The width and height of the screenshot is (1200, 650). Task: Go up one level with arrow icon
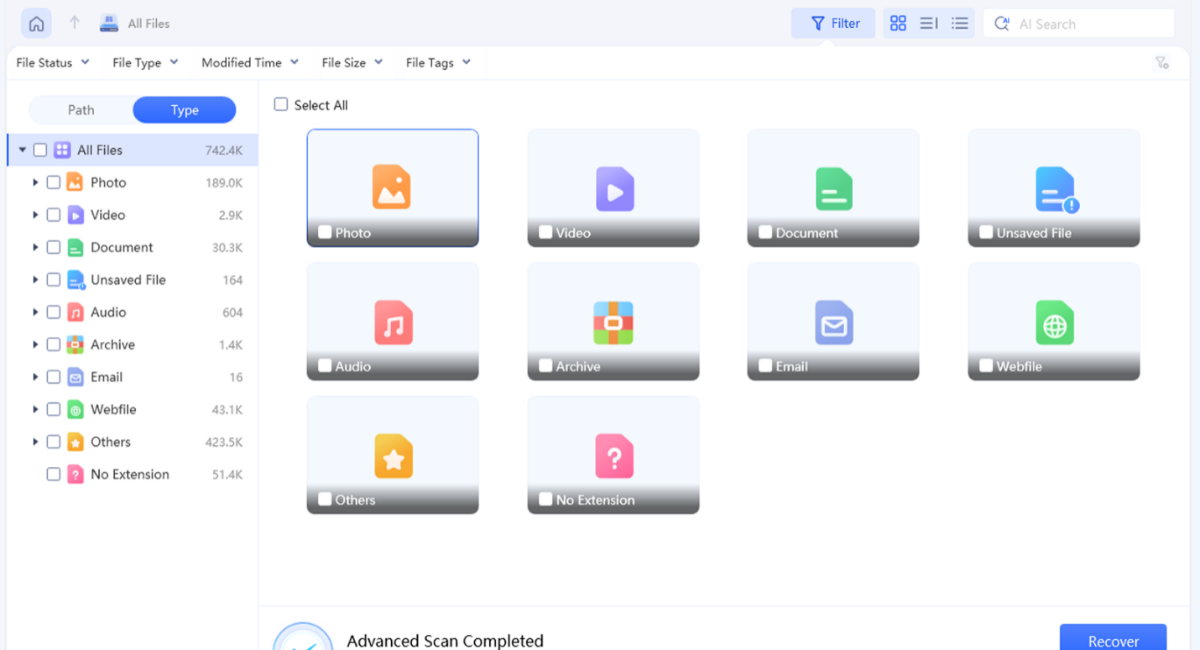tap(75, 23)
